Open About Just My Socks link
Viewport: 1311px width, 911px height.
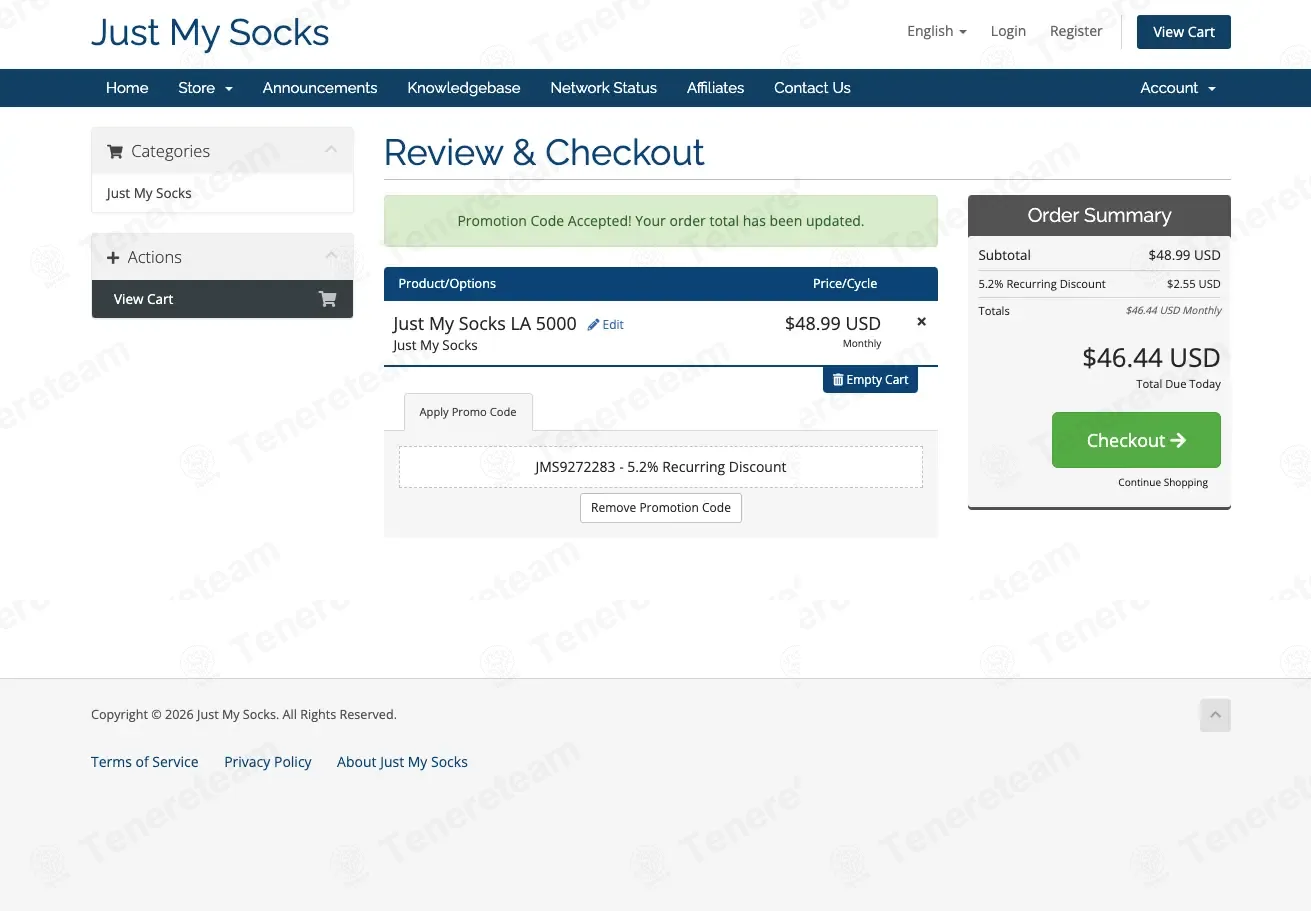[x=402, y=762]
